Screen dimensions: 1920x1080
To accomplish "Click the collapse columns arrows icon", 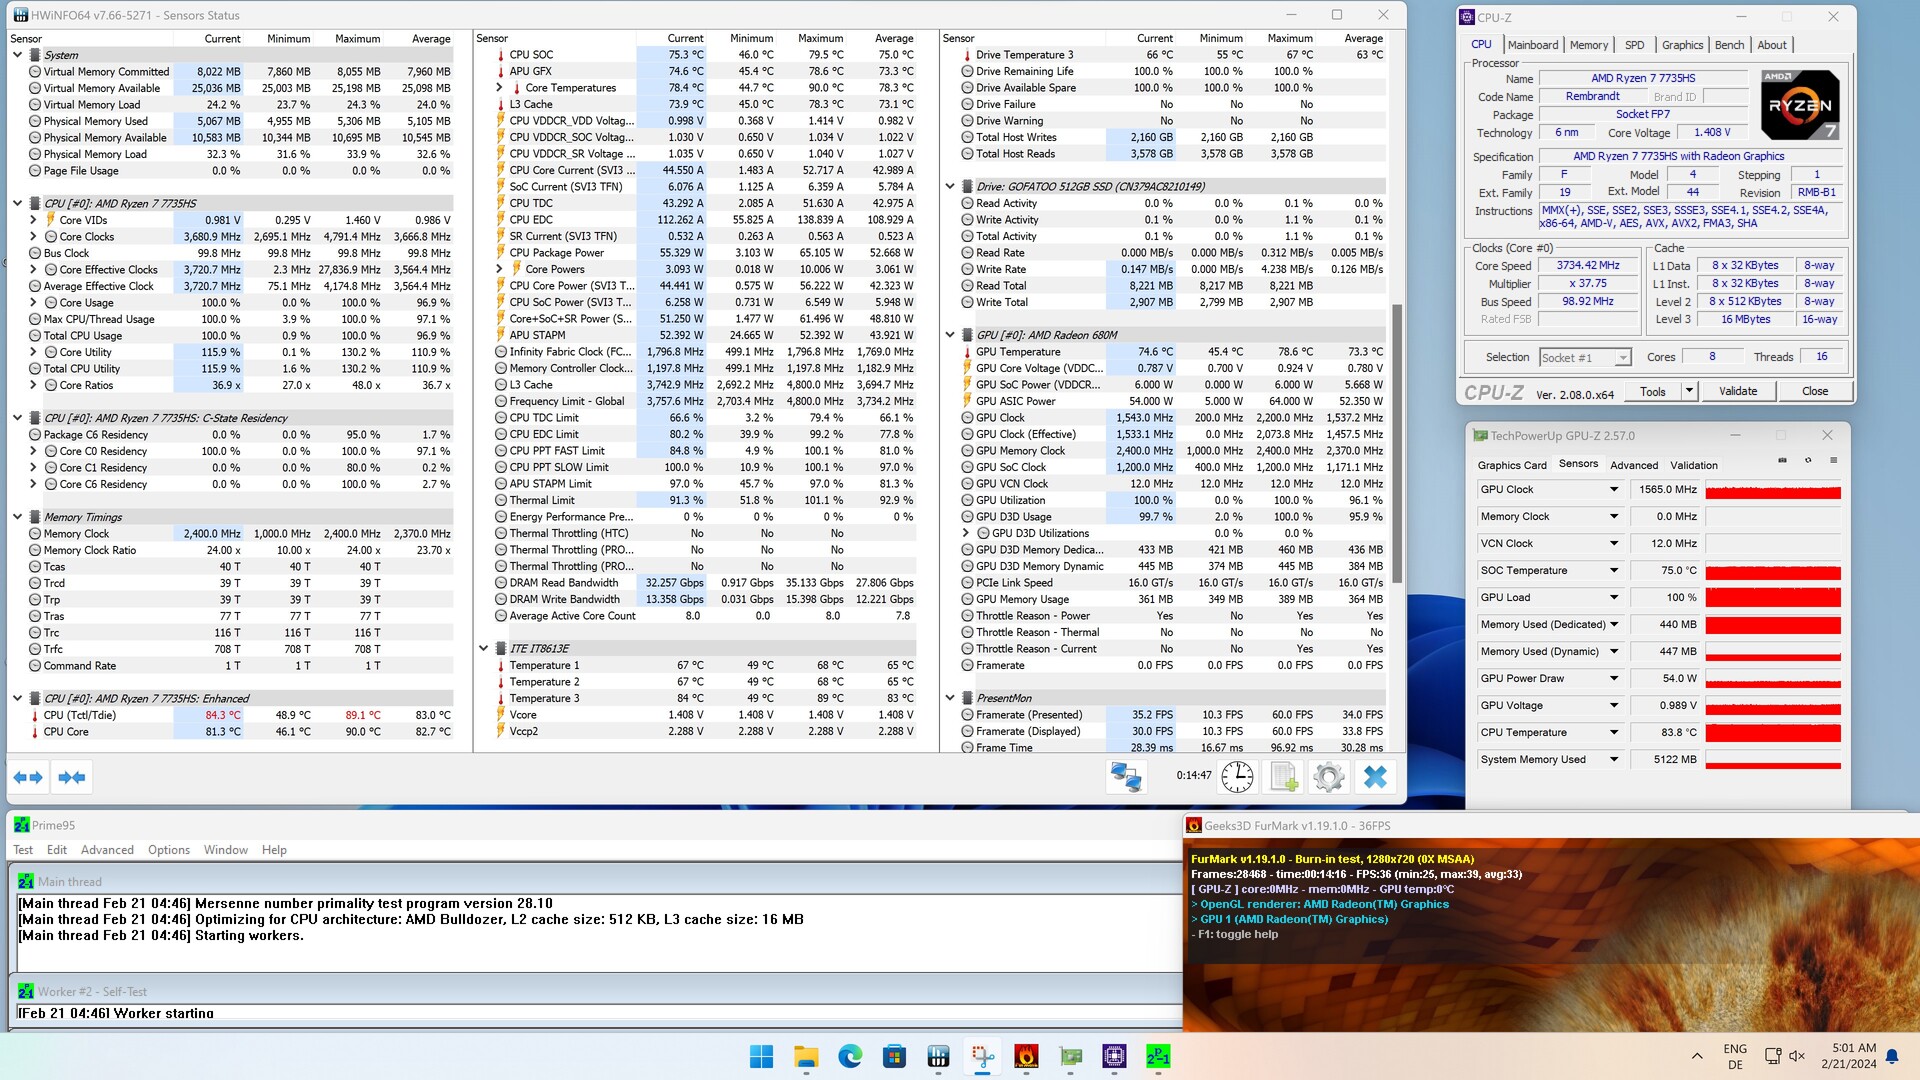I will click(x=72, y=777).
